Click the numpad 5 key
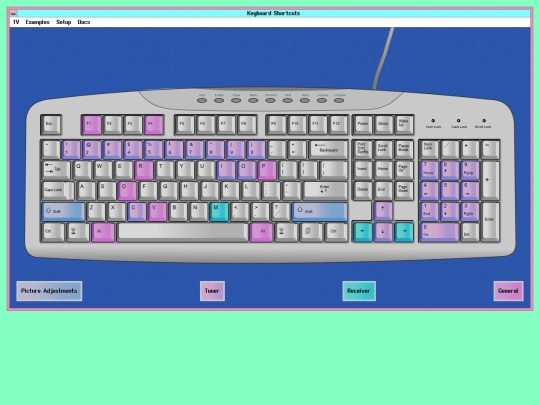 pos(449,191)
